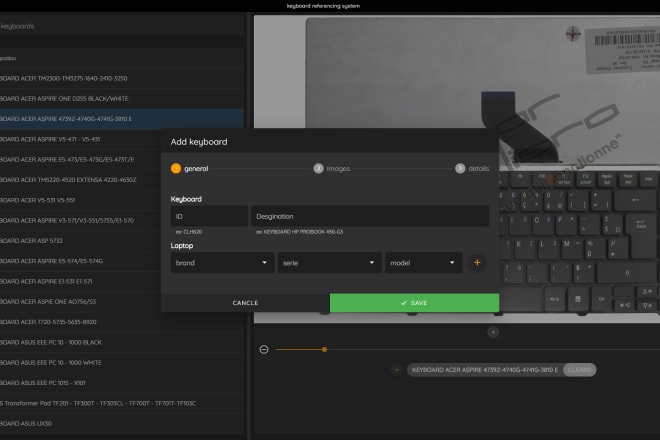
Task: Click the orange zoom slider handle
Action: point(325,349)
